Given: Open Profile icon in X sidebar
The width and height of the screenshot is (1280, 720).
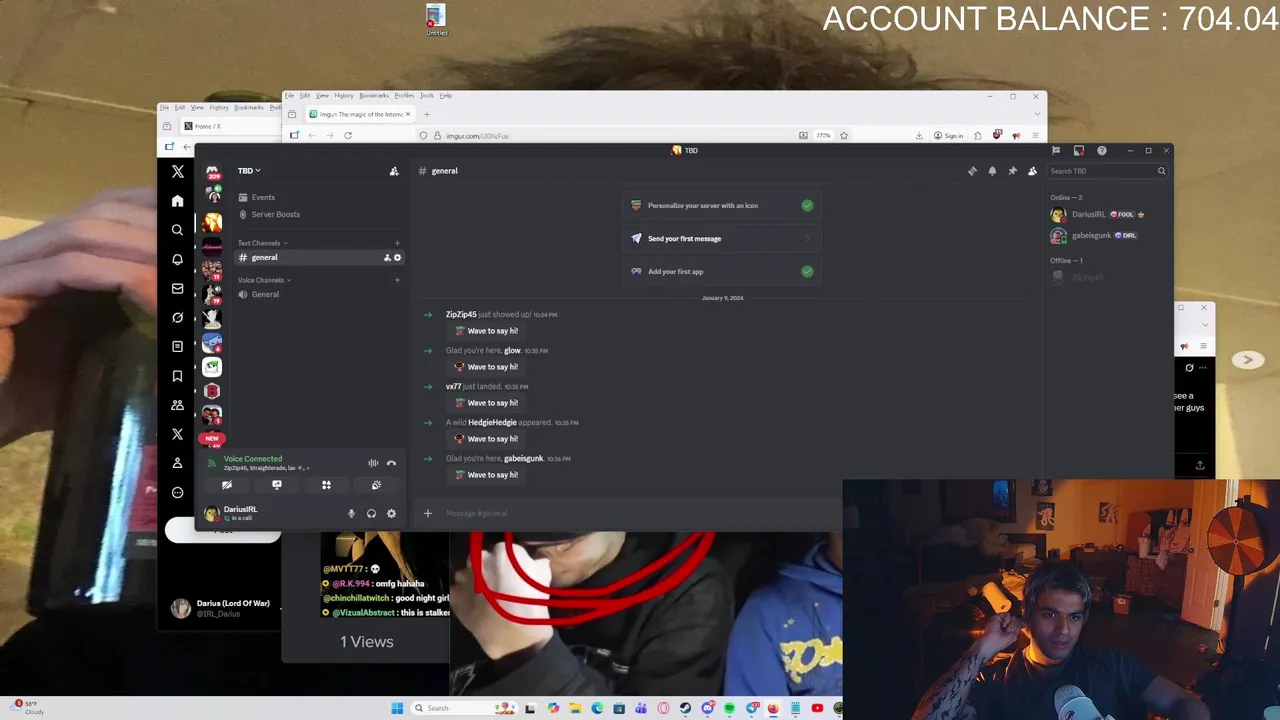Looking at the screenshot, I should pos(177,463).
